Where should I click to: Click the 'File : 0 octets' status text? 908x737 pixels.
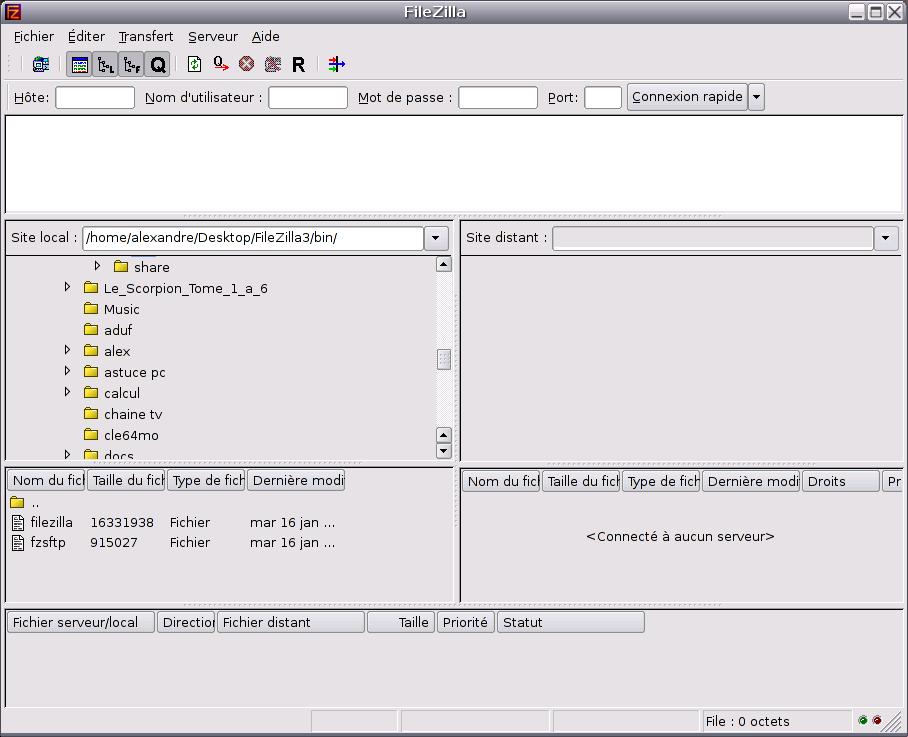[747, 721]
